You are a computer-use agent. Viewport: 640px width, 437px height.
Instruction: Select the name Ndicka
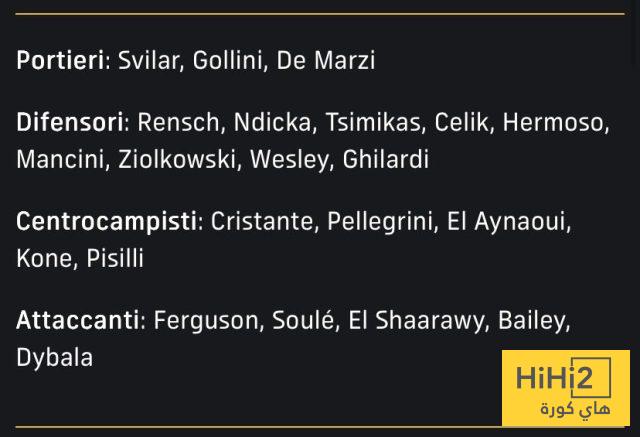(272, 123)
